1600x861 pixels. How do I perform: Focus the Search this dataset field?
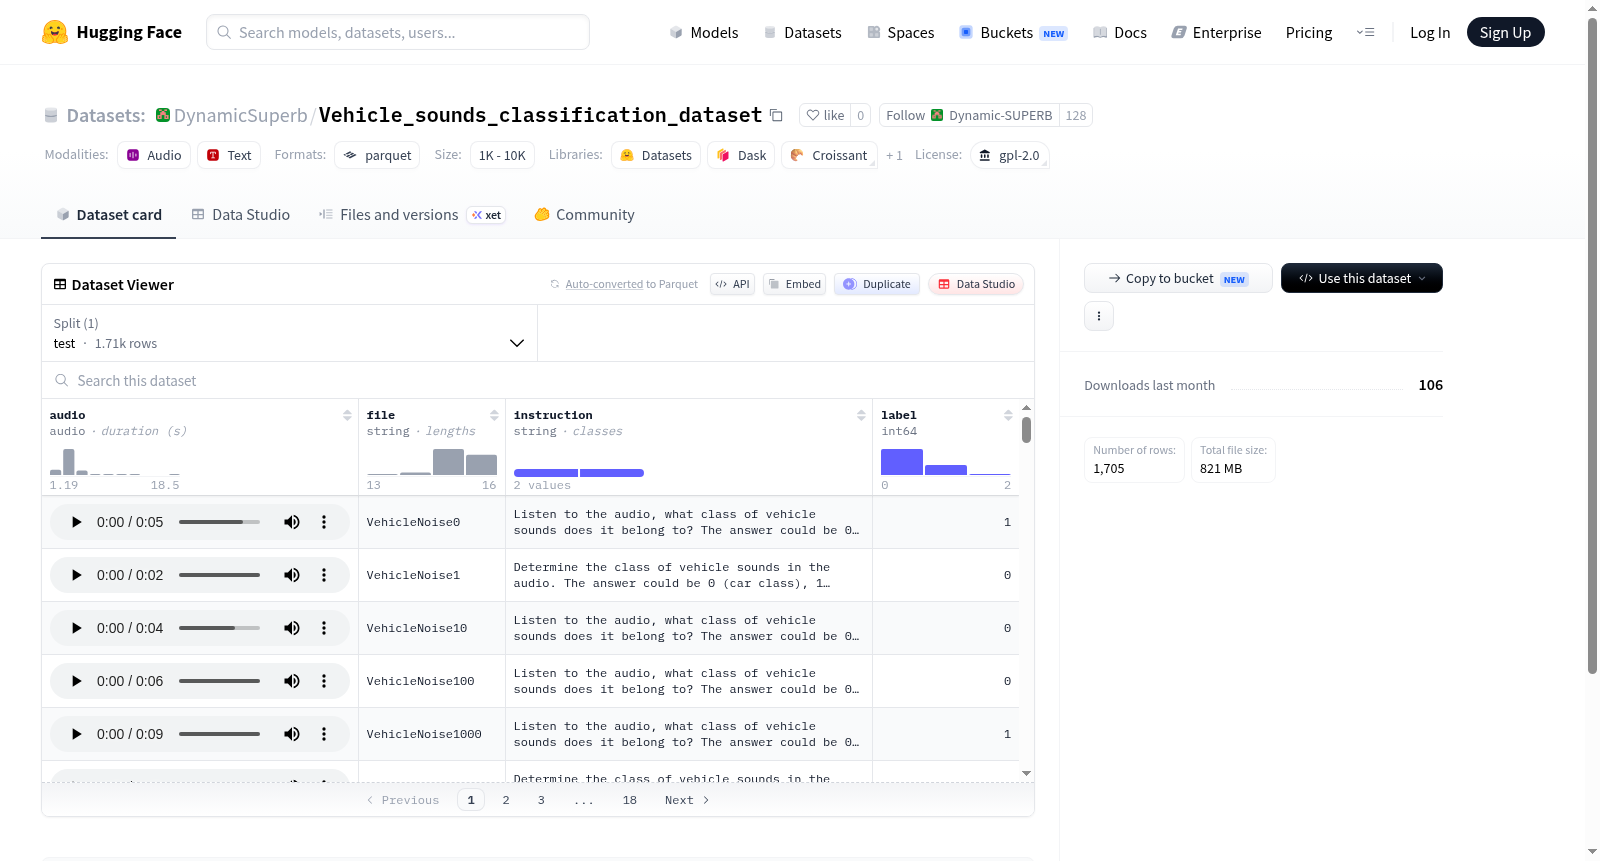coord(538,380)
